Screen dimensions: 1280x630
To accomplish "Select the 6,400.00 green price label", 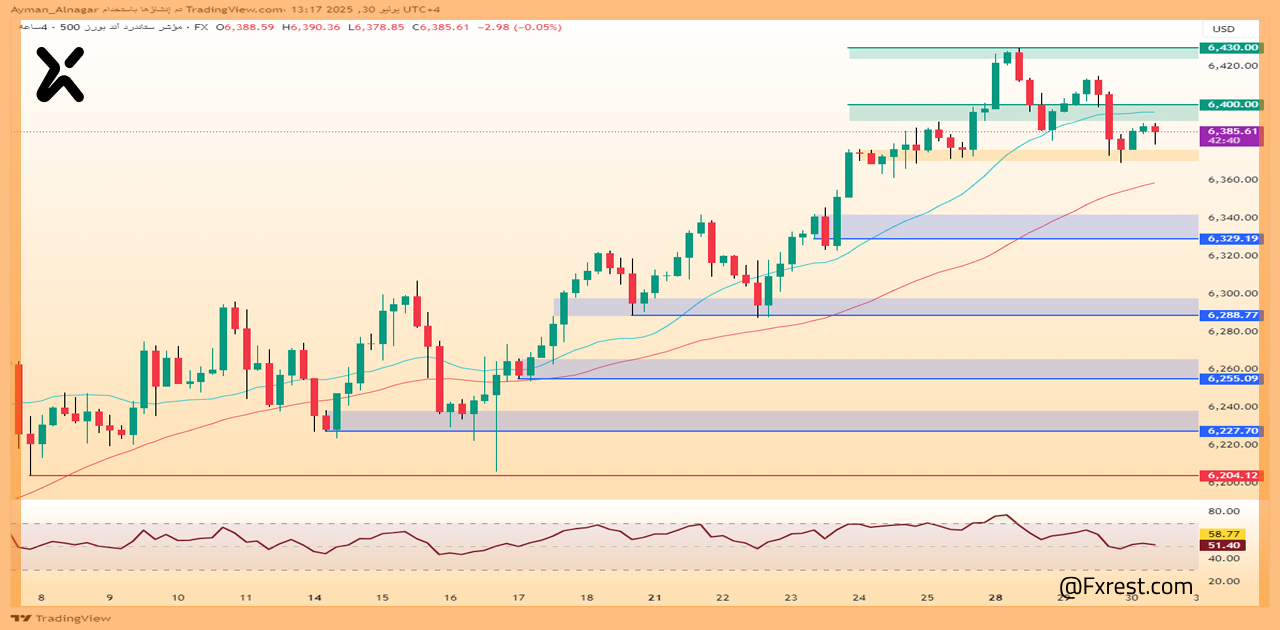I will pos(1231,104).
